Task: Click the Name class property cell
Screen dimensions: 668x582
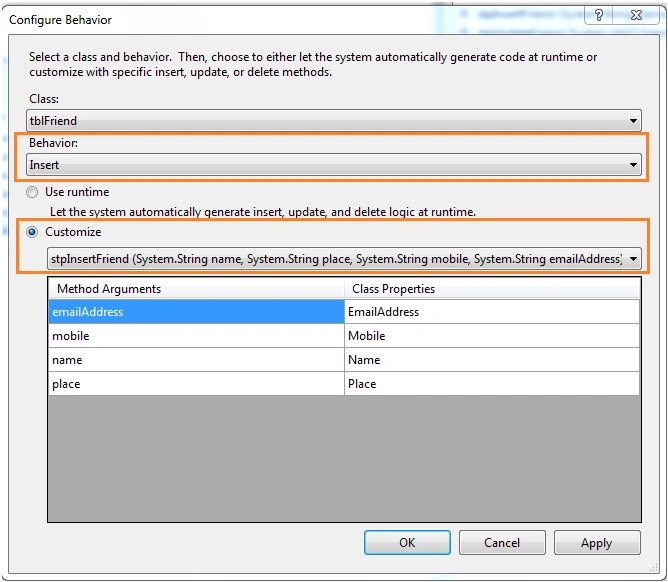Action: (492, 360)
